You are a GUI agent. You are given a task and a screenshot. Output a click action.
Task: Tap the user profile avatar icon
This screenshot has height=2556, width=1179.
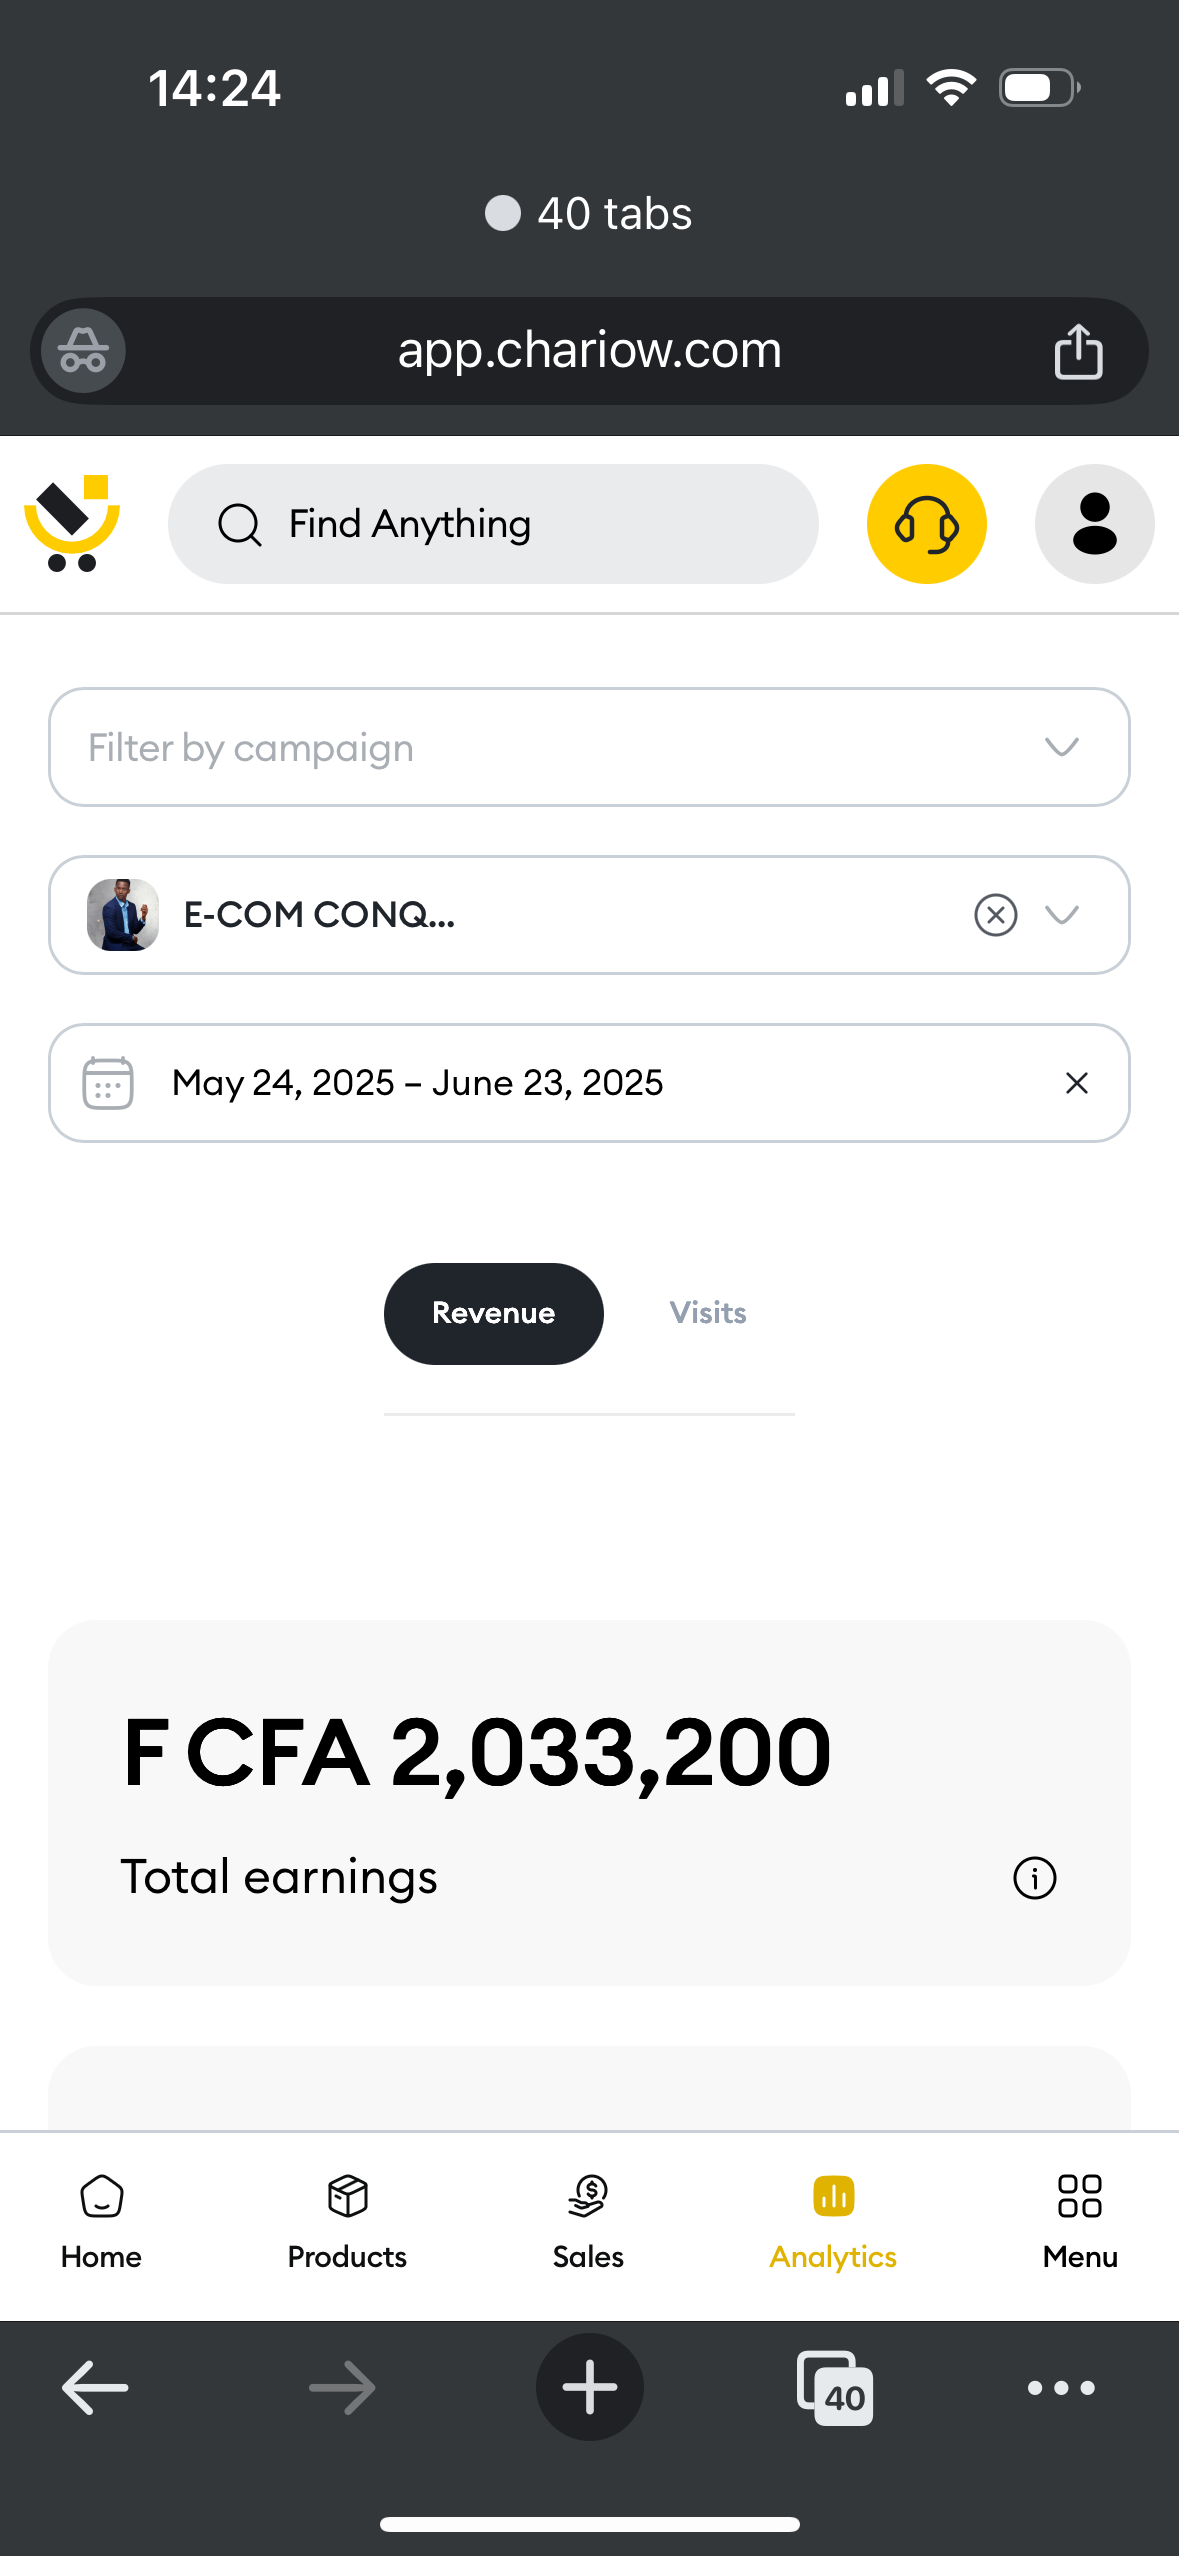1094,524
